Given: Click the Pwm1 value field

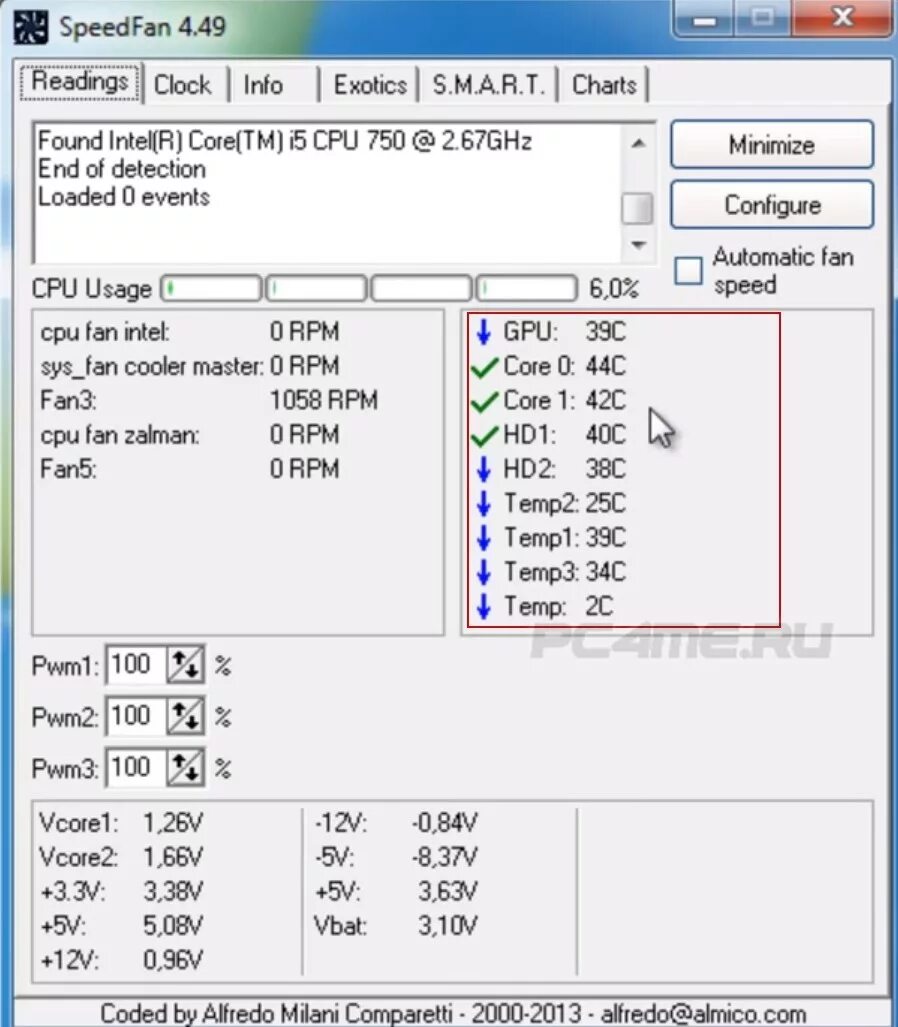Looking at the screenshot, I should pyautogui.click(x=136, y=665).
